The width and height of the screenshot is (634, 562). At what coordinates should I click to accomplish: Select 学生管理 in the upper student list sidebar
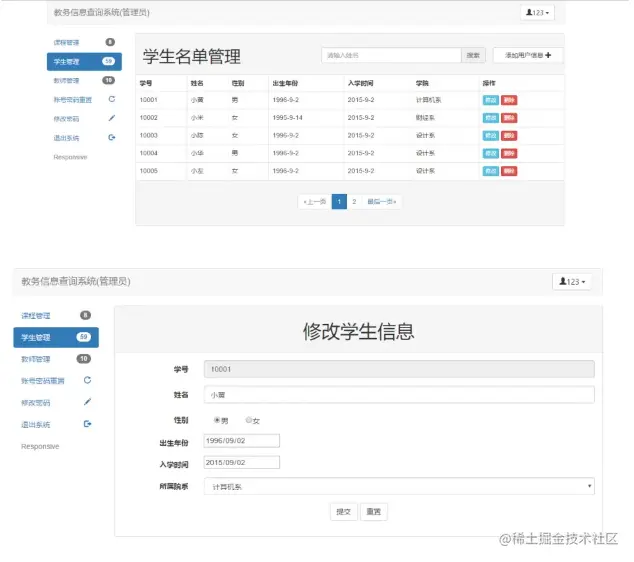tap(84, 61)
